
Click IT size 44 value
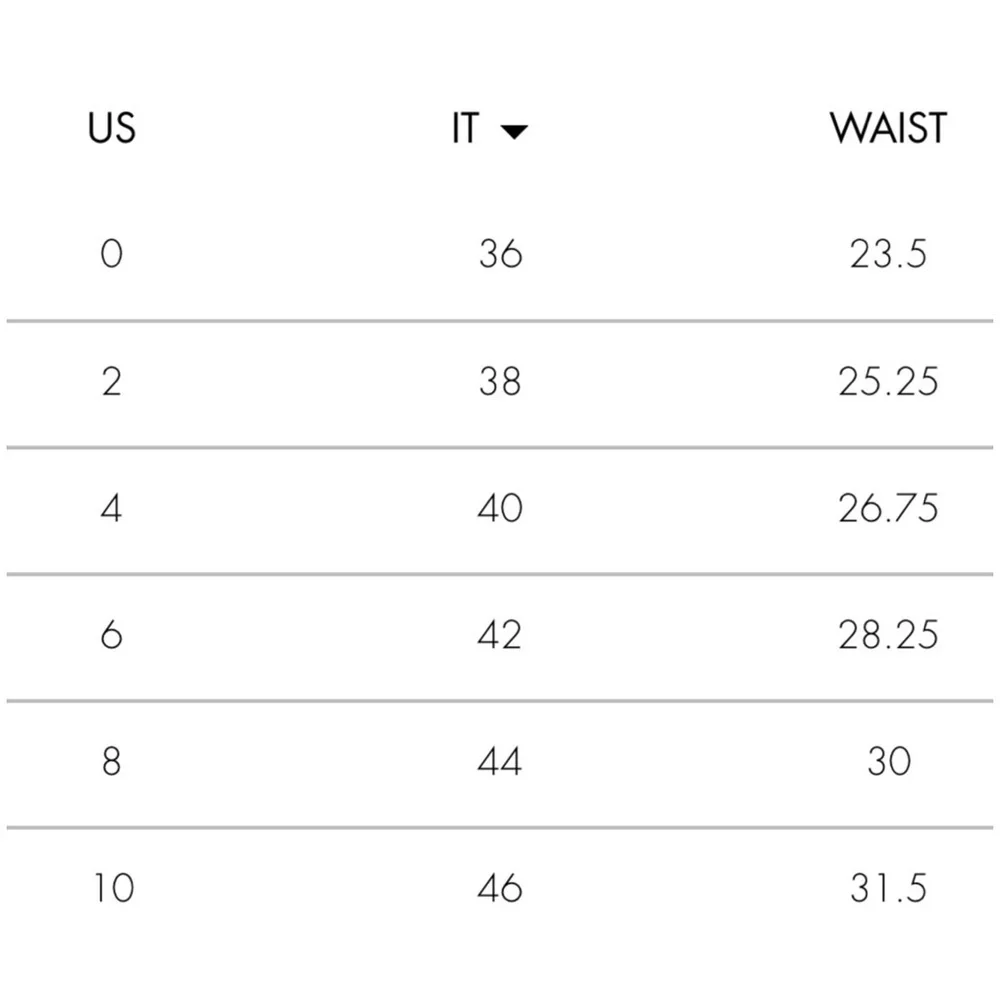[x=500, y=762]
